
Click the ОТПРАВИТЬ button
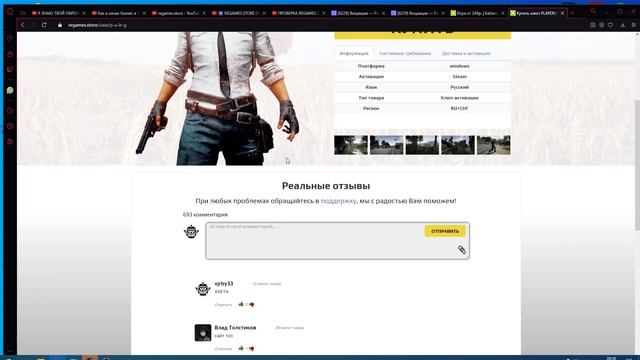445,231
